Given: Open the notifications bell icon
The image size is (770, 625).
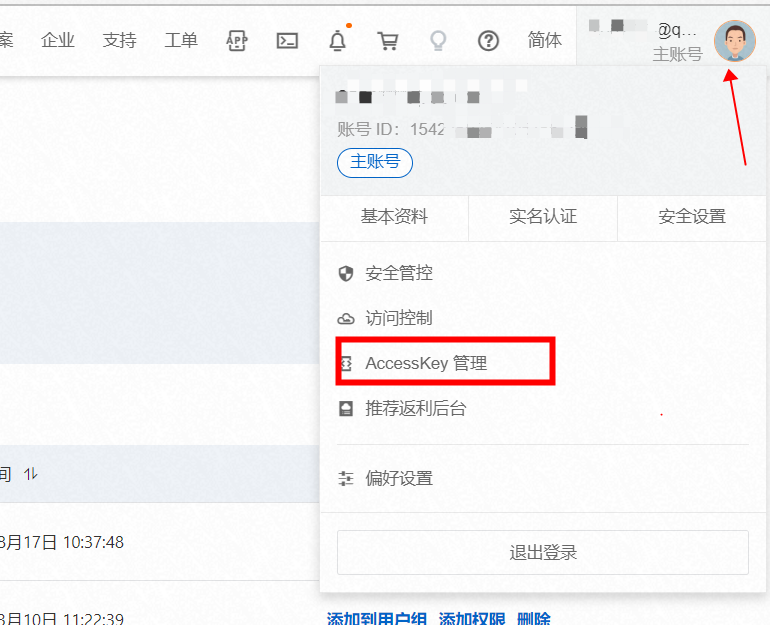Looking at the screenshot, I should [338, 41].
